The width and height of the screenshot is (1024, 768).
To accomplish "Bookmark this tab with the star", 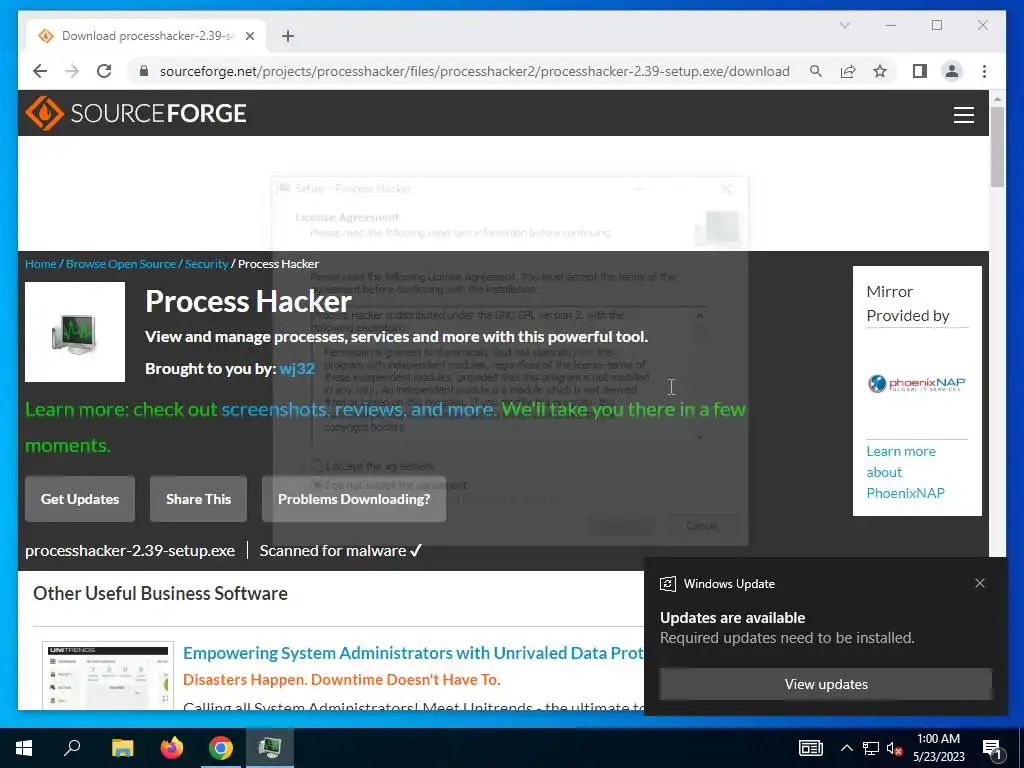I will [x=880, y=71].
